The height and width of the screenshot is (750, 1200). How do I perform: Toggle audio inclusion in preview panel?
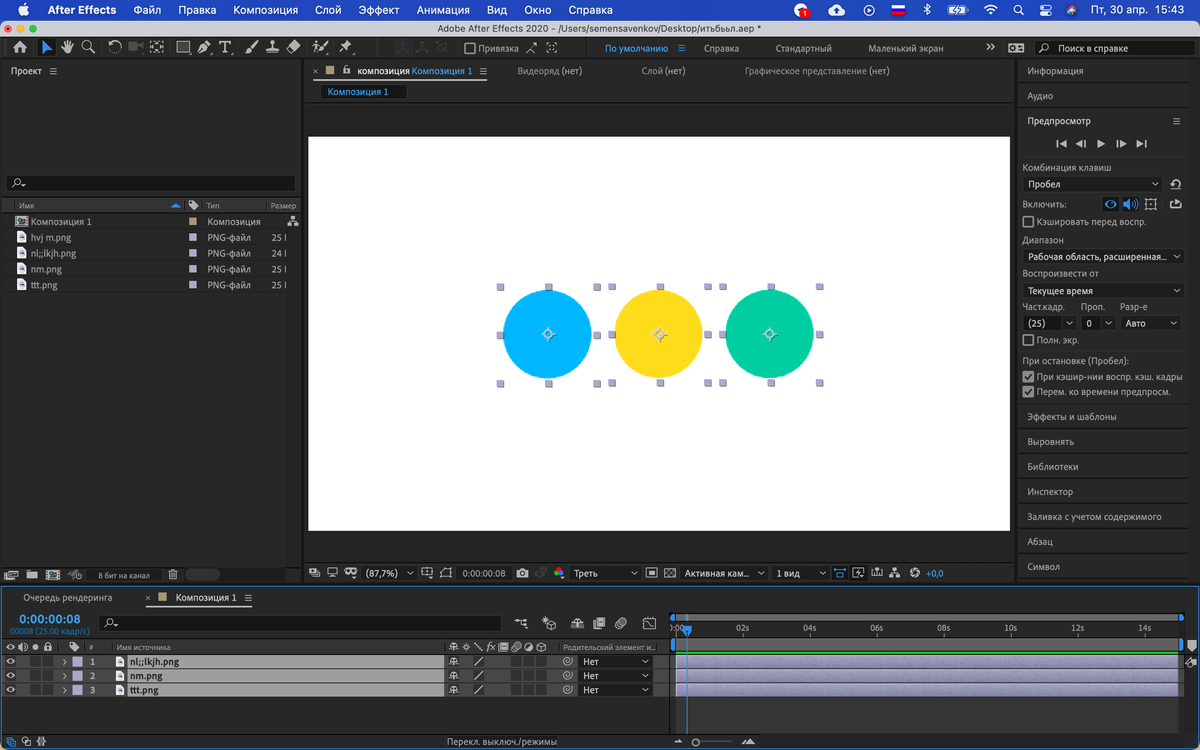[1130, 204]
